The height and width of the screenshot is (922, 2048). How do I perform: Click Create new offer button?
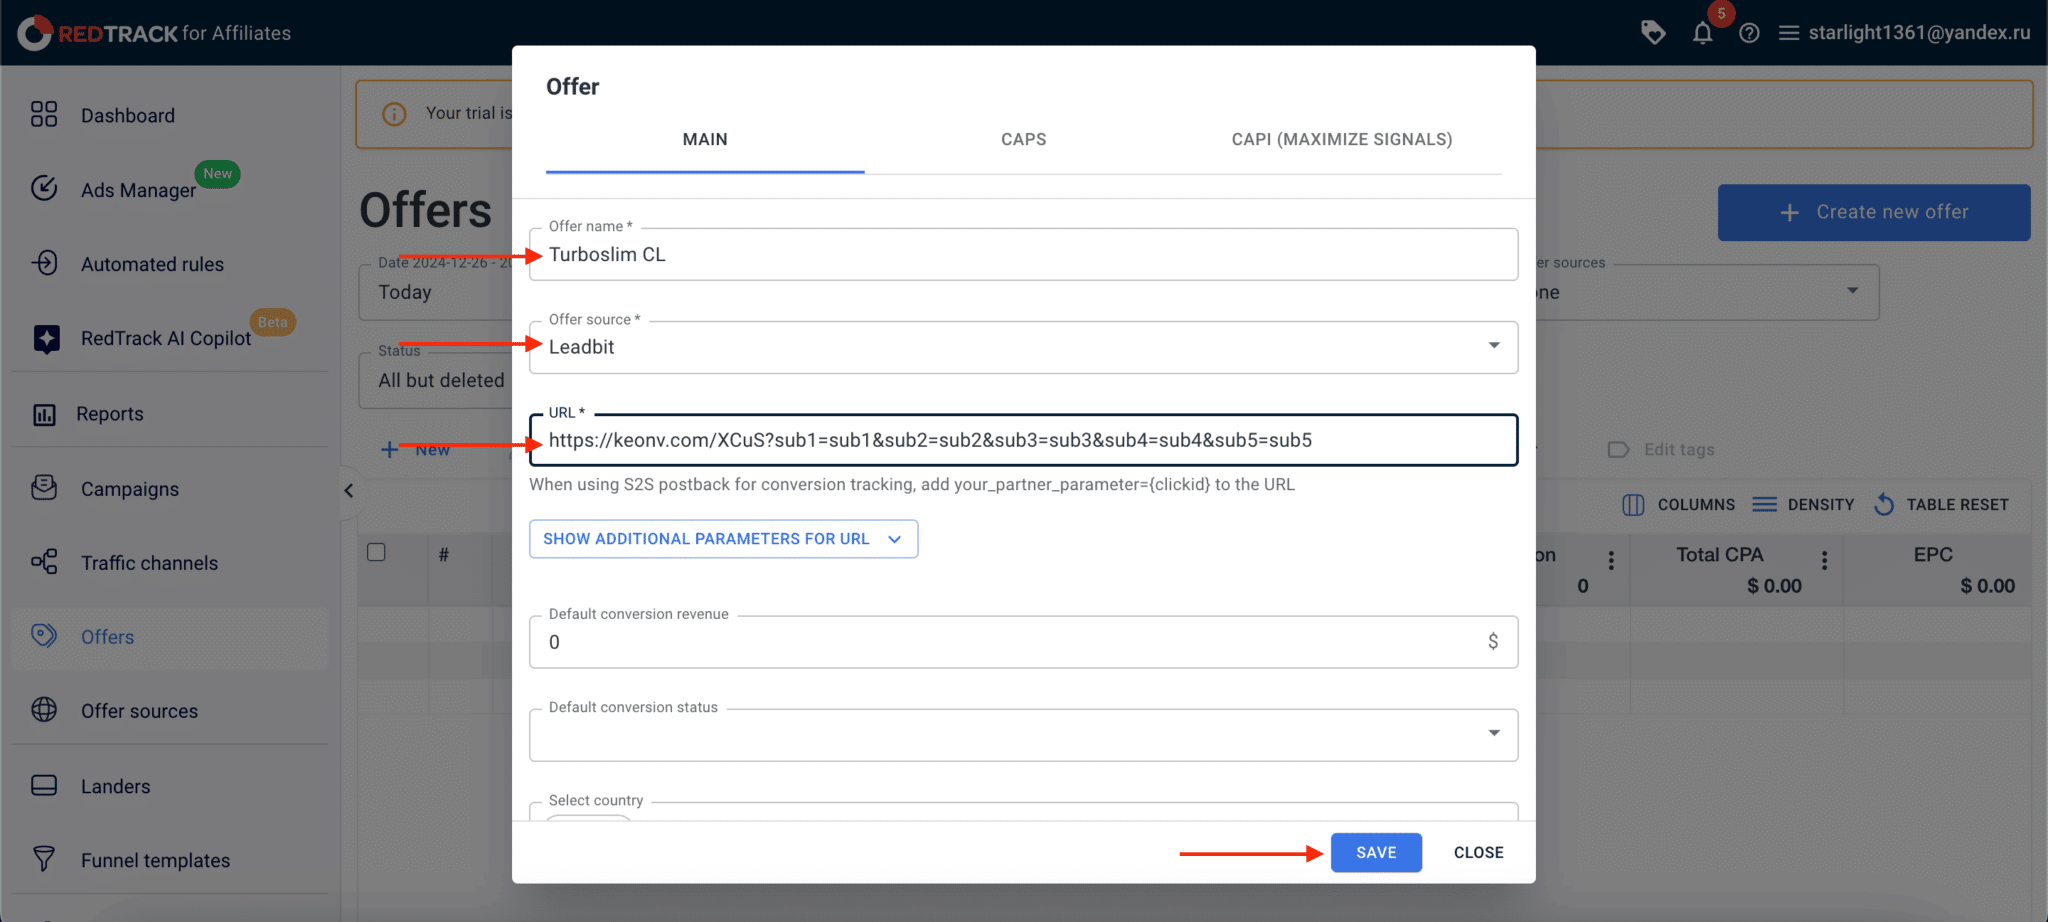tap(1874, 212)
